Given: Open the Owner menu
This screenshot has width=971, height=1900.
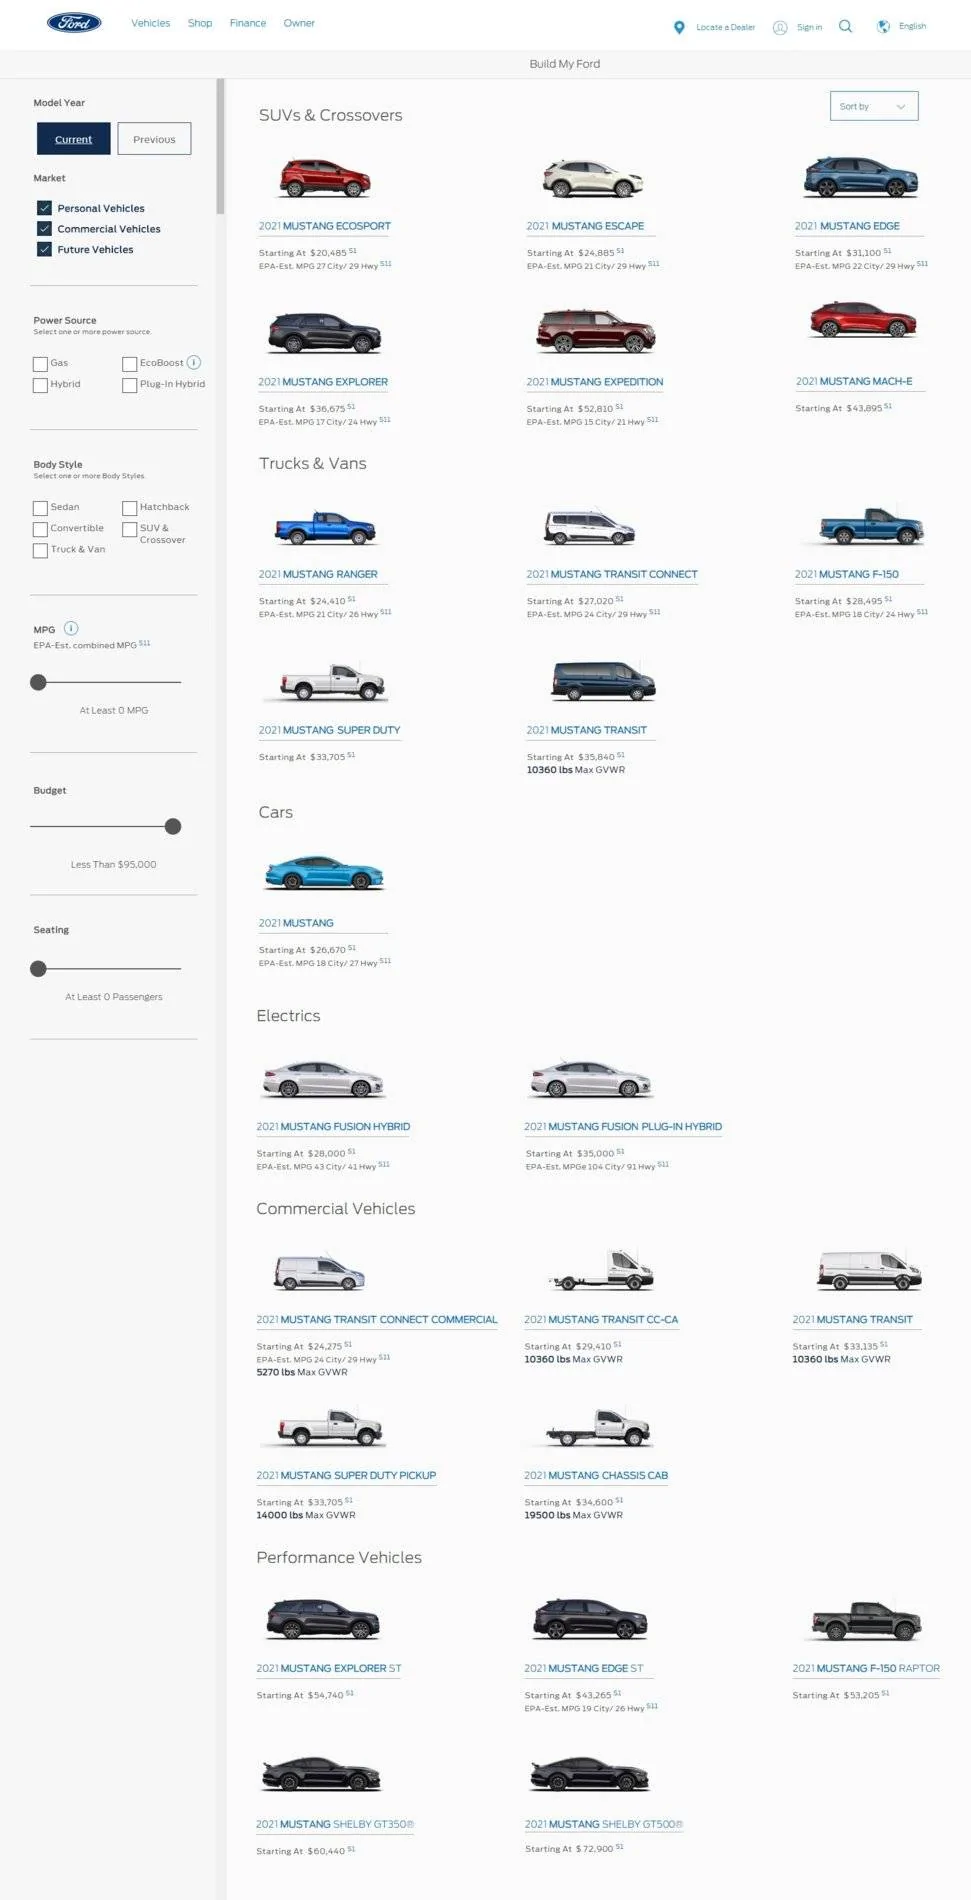Looking at the screenshot, I should pos(299,23).
